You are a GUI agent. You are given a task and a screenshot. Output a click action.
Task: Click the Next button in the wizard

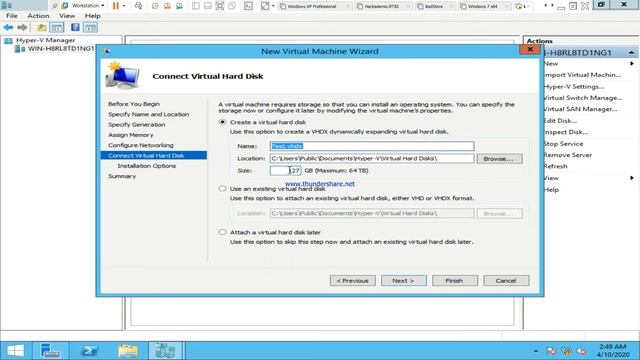404,280
